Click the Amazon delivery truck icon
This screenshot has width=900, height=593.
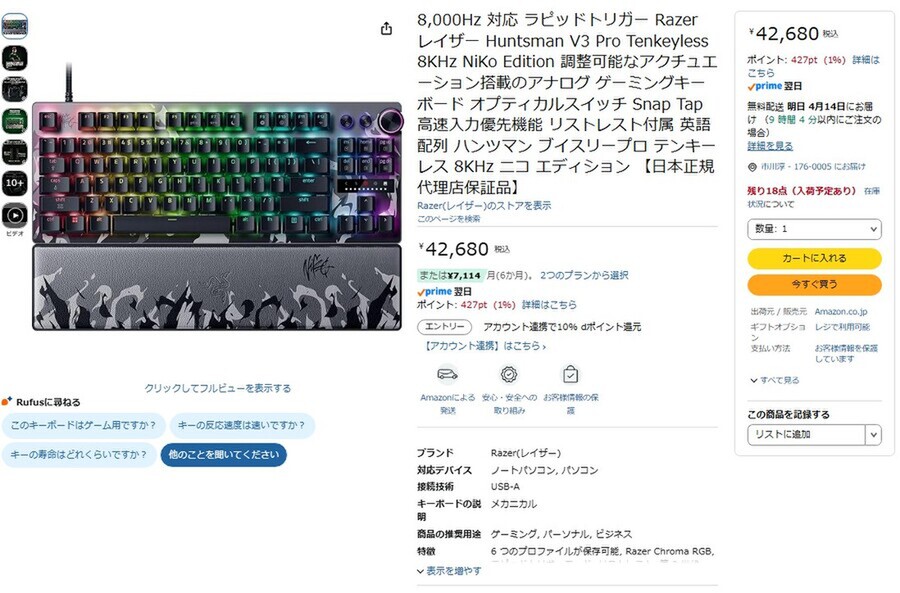(x=448, y=375)
